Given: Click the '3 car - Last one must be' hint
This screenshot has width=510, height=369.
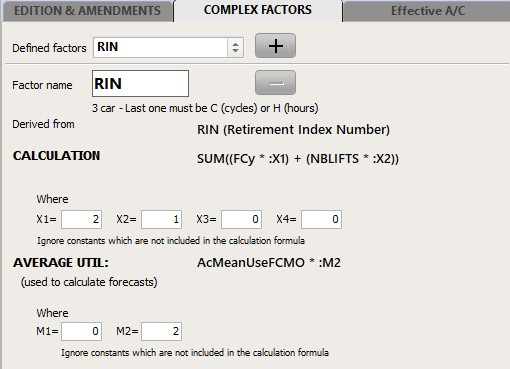Looking at the screenshot, I should coord(205,108).
